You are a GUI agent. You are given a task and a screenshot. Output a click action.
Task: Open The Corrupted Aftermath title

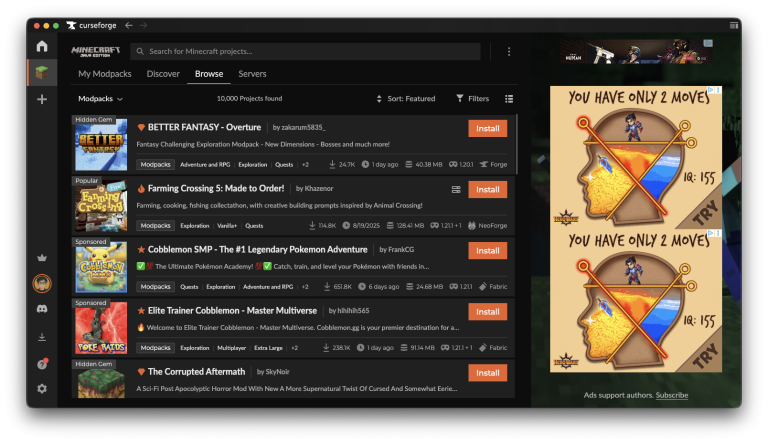pyautogui.click(x=196, y=372)
